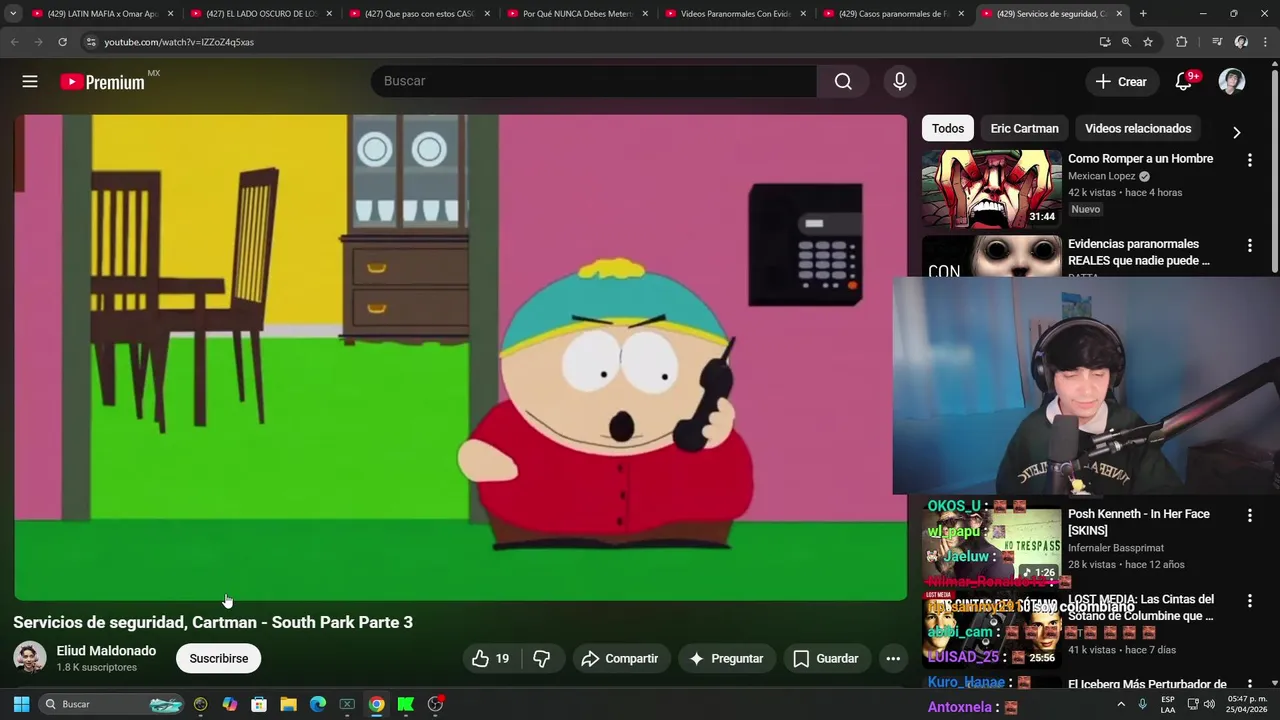
Task: Open options for LOST MEDIA Columbine video
Action: (1249, 601)
